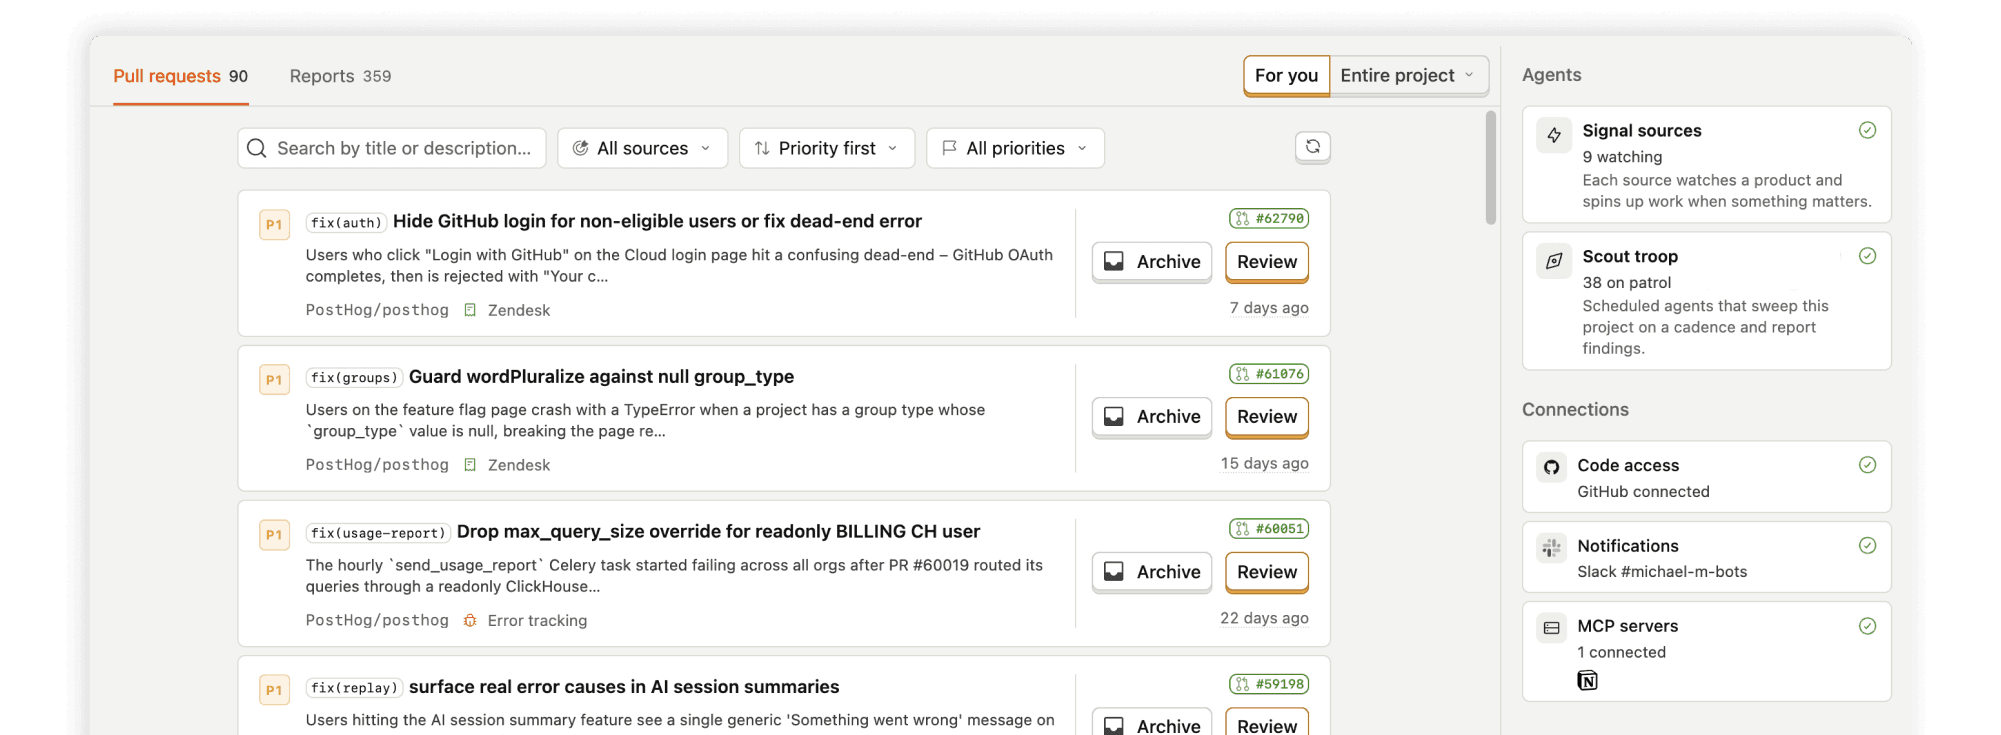Review the Hide GitHub login pull request

(1267, 262)
